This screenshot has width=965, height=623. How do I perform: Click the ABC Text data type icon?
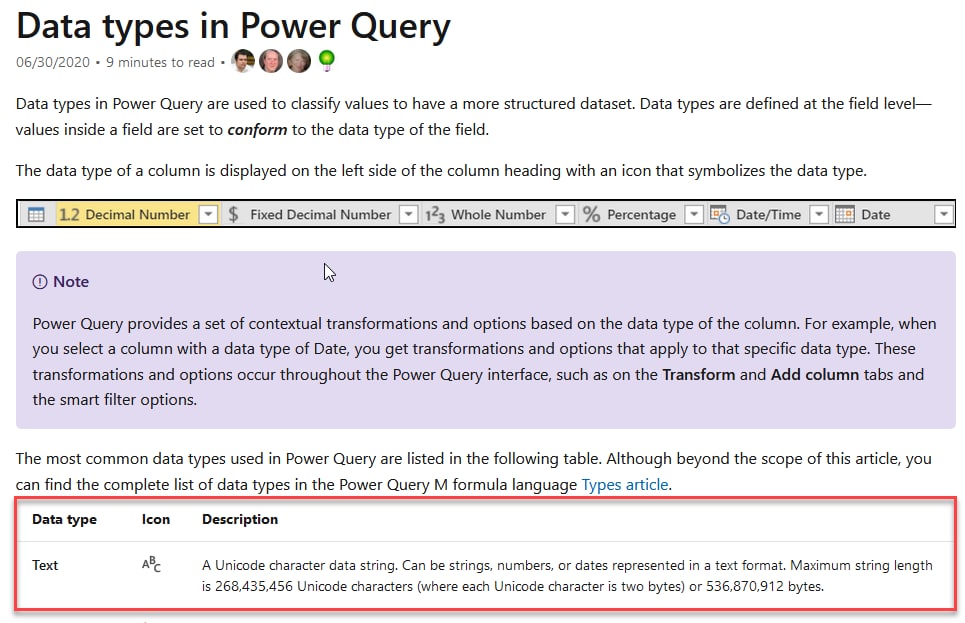pos(151,564)
